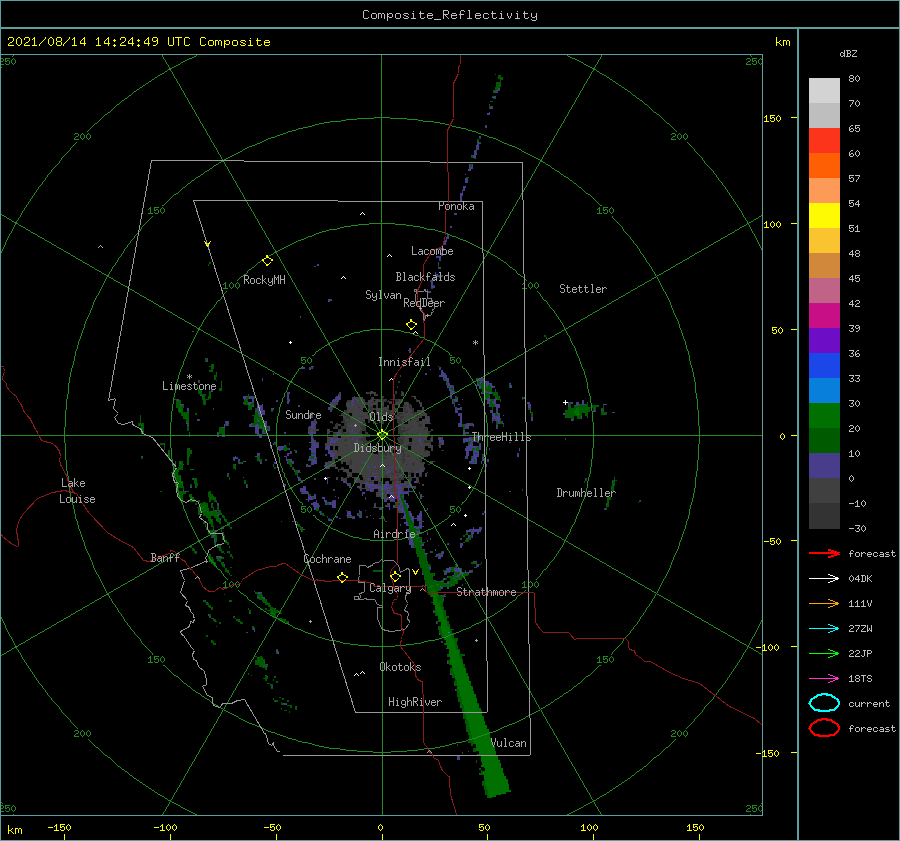Click the yellow diamond marker beside RockyMH
The width and height of the screenshot is (900, 841).
[x=267, y=261]
